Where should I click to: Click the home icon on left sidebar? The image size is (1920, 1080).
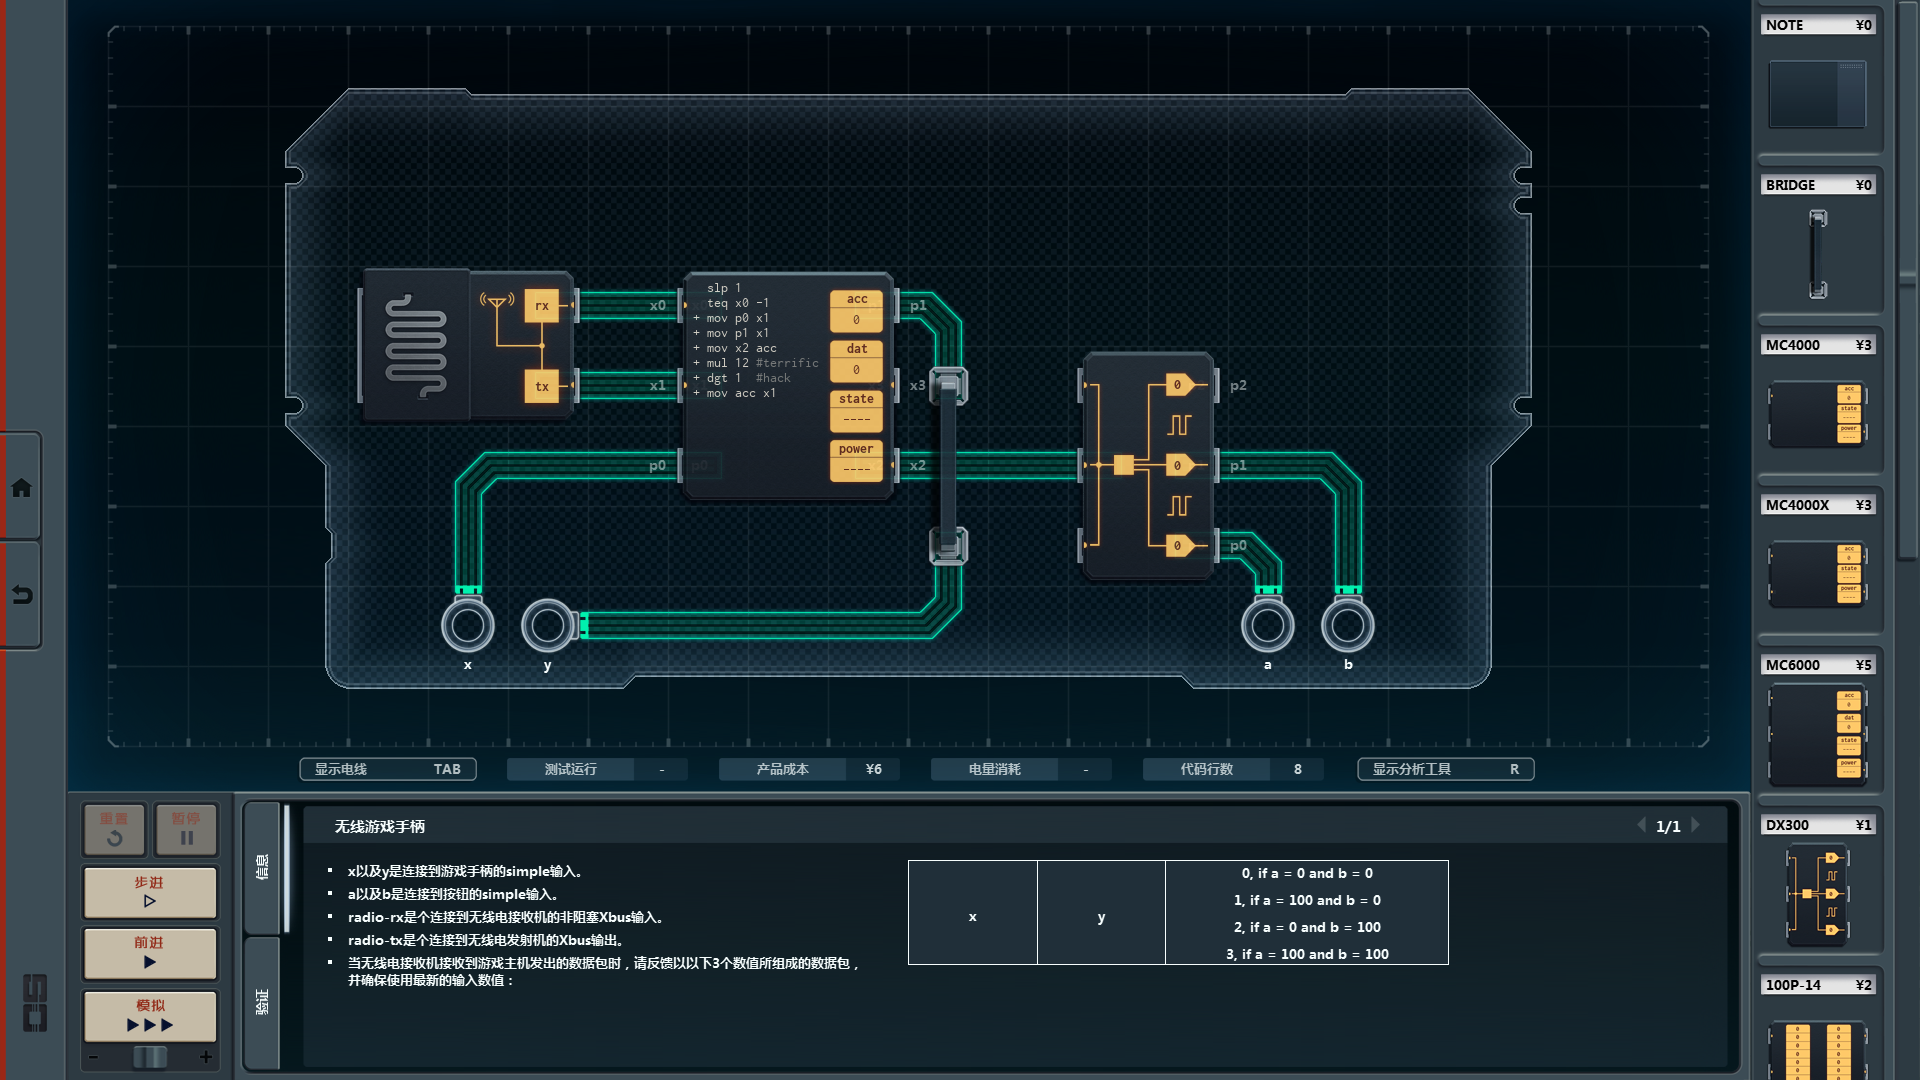coord(21,488)
